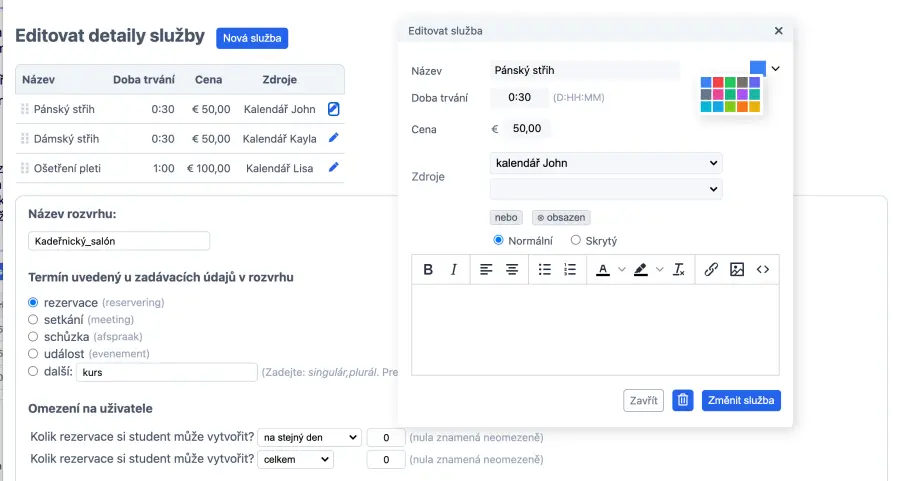Open the kalendář John resource dropdown
The height and width of the screenshot is (481, 900).
[x=605, y=163]
